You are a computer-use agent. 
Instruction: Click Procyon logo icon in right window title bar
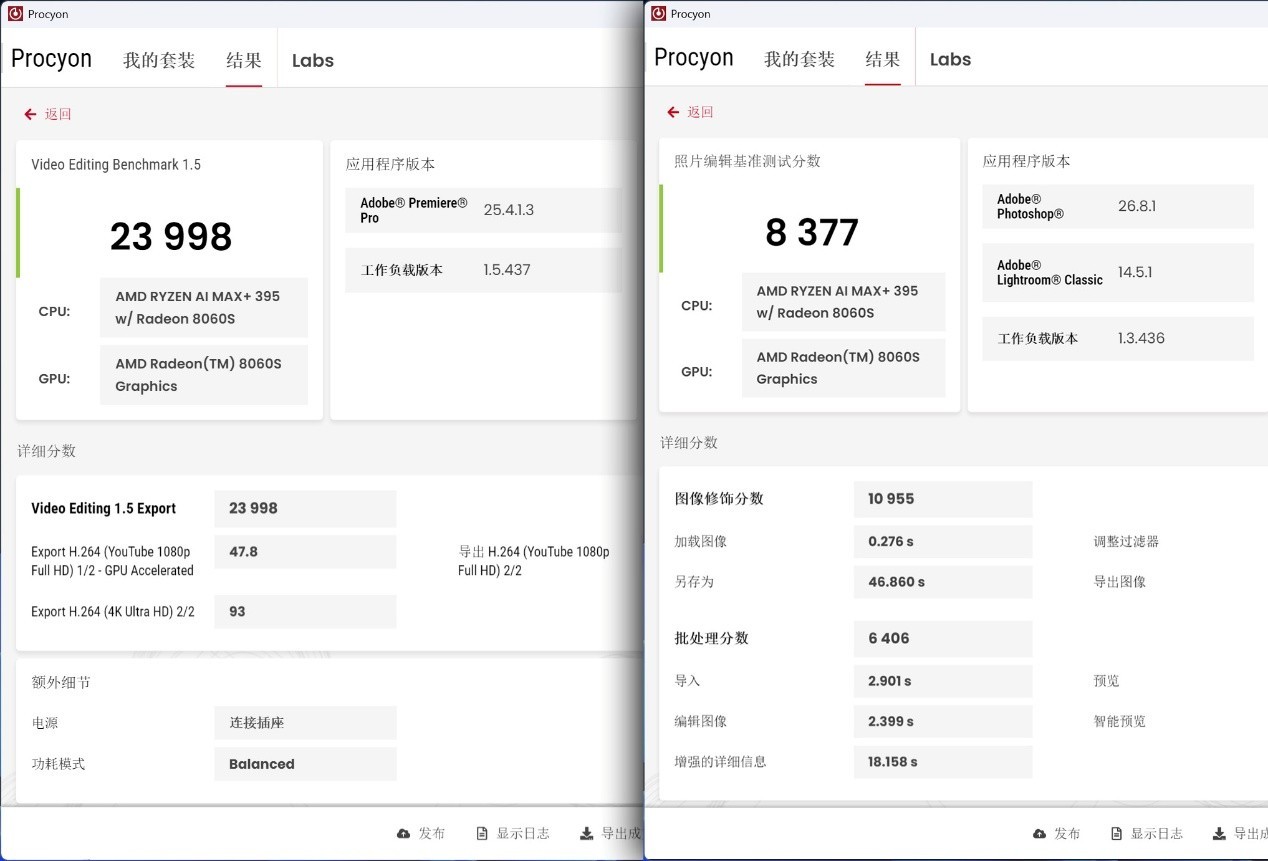tap(658, 13)
